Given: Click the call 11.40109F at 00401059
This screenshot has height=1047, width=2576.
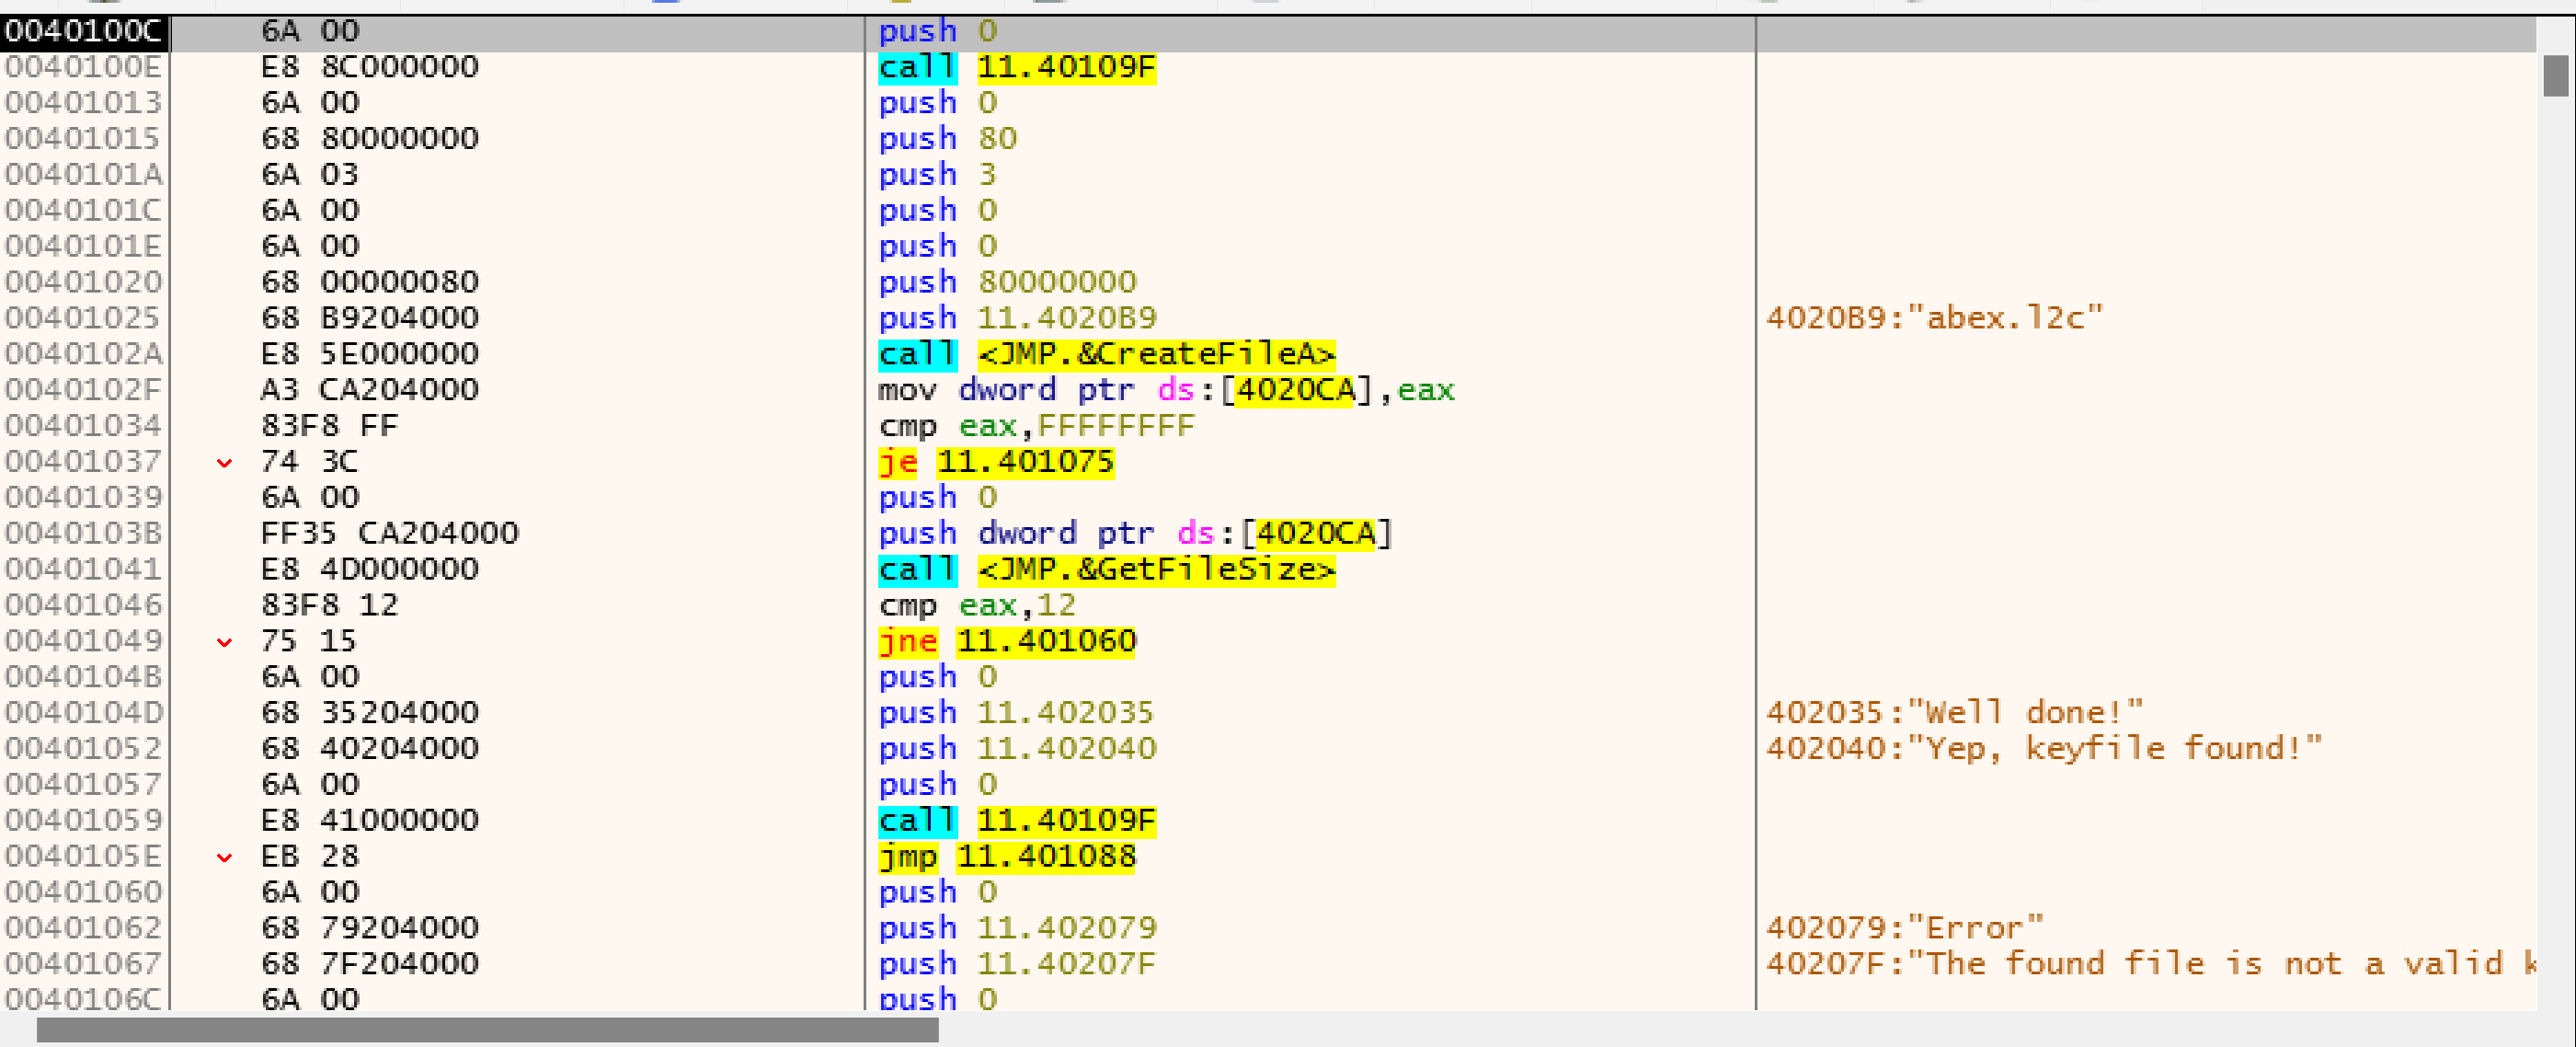Looking at the screenshot, I should [x=1017, y=820].
